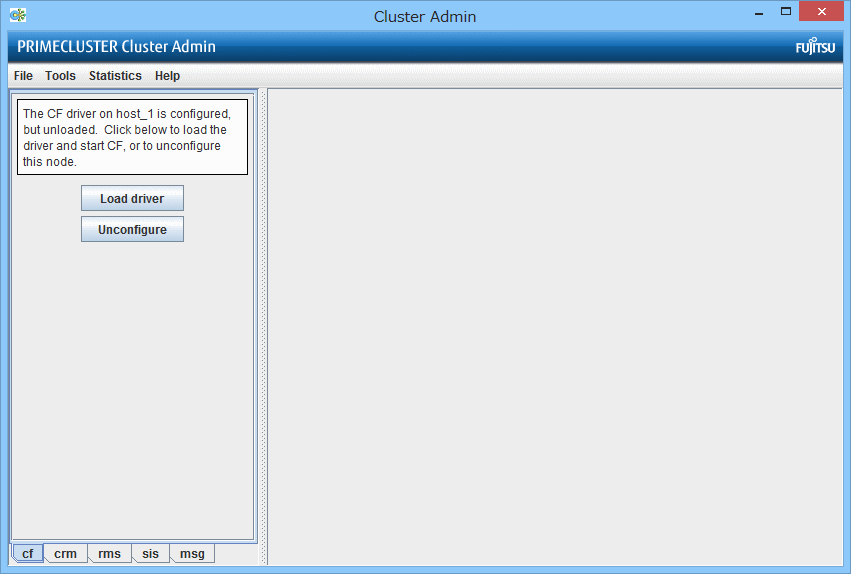
Task: Click the Load driver button
Action: [132, 199]
